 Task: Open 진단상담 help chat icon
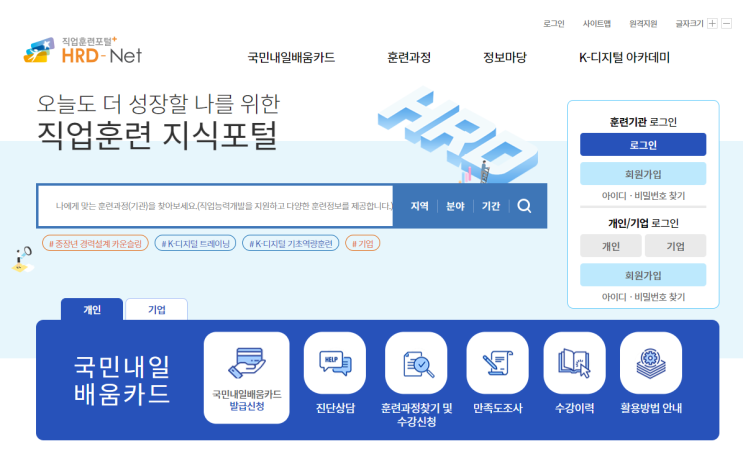335,363
